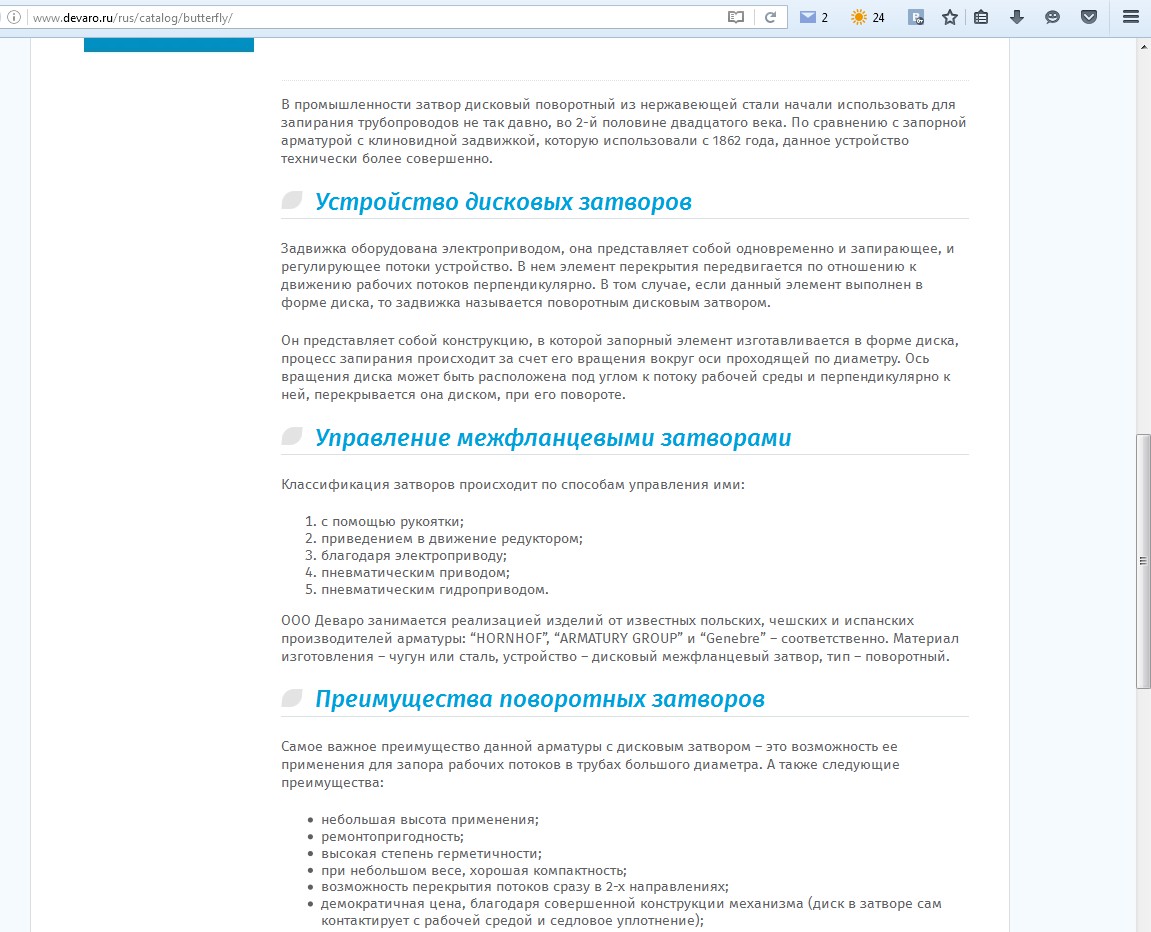Image resolution: width=1151 pixels, height=932 pixels.
Task: Click the vertical scrollbar thumb
Action: pos(1143,561)
